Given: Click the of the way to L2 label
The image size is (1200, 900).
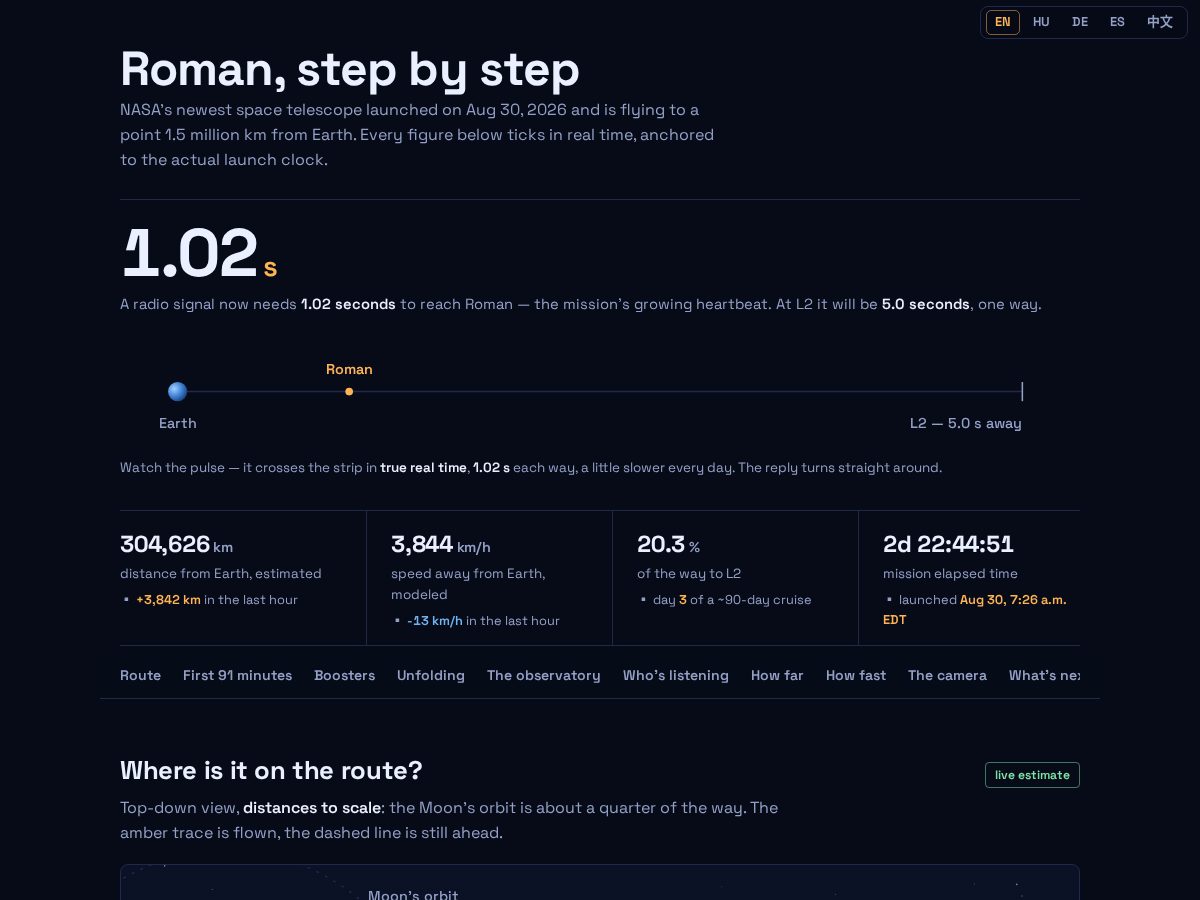Looking at the screenshot, I should [689, 574].
